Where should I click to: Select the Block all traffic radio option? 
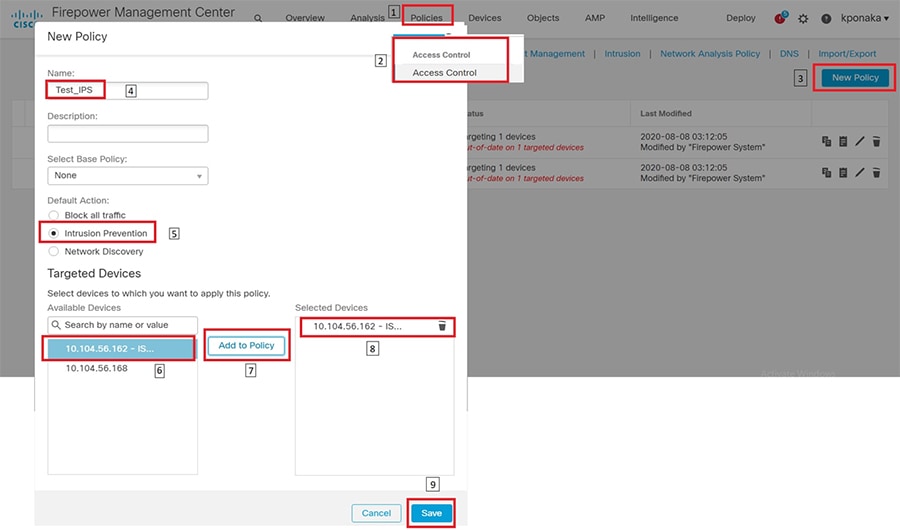click(53, 215)
